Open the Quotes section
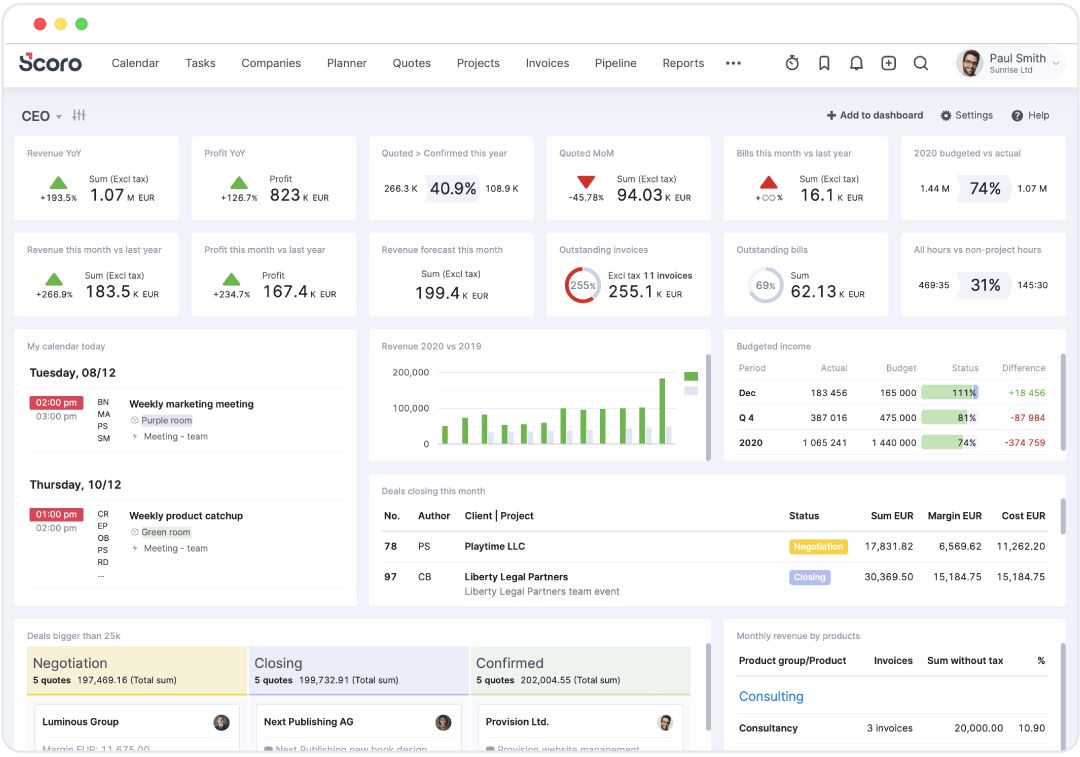The height and width of the screenshot is (757, 1080). pos(411,62)
